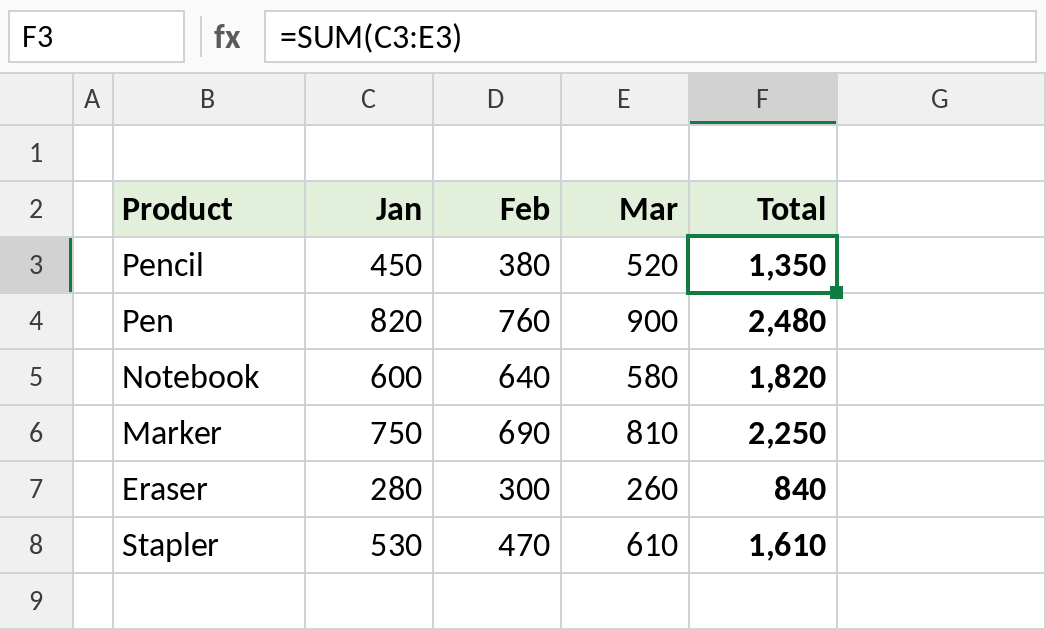Image resolution: width=1046 pixels, height=630 pixels.
Task: Click Stapler's Feb value 470
Action: [x=497, y=545]
